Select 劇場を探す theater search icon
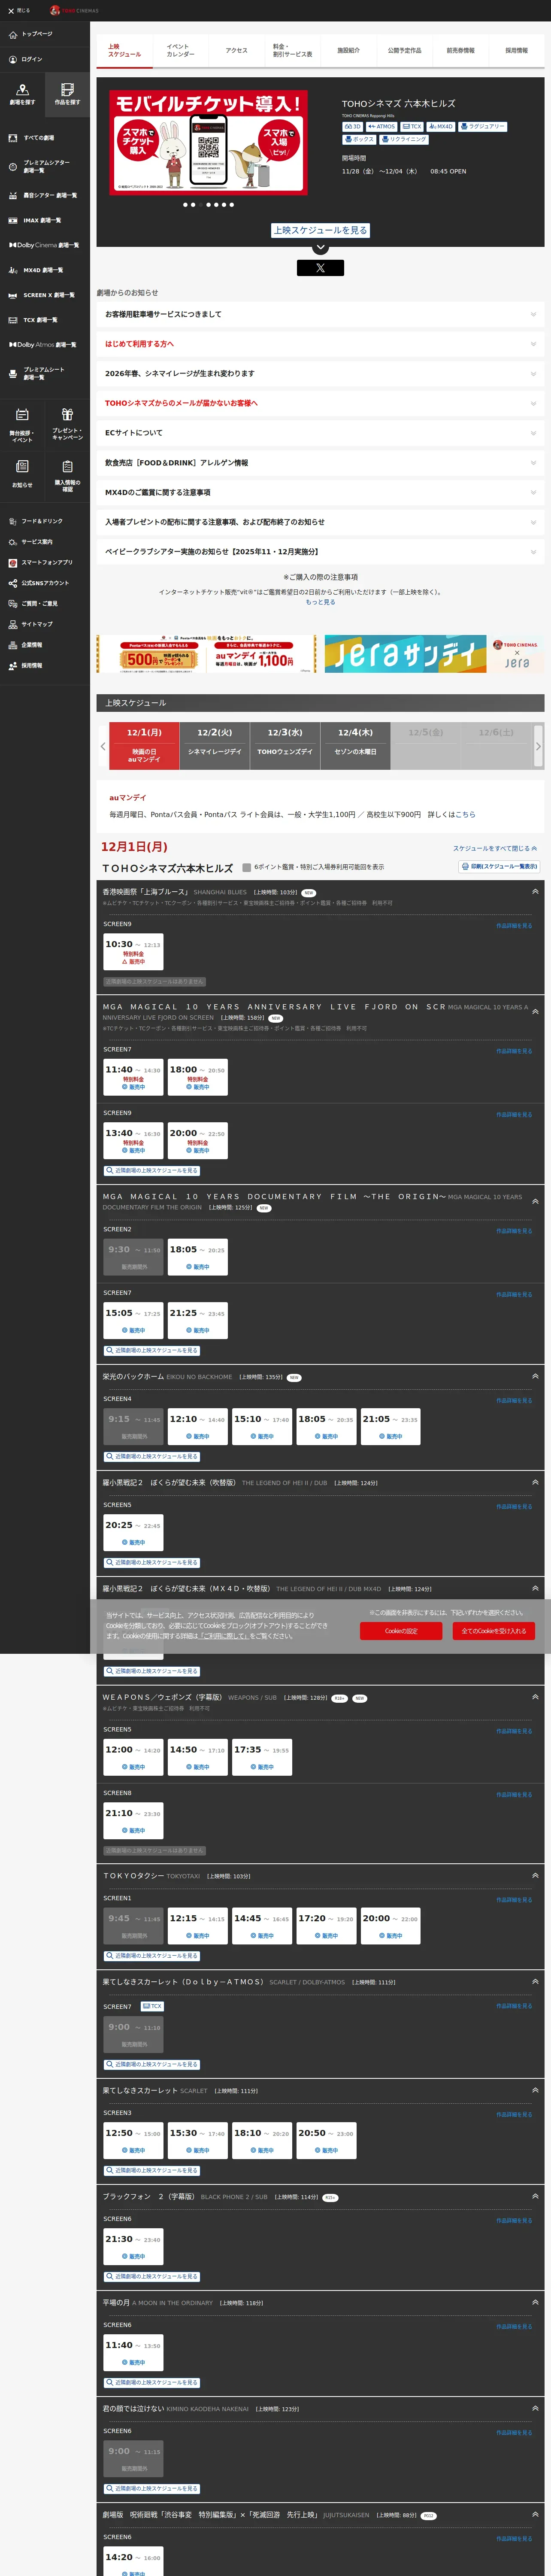Viewport: 551px width, 2576px height. click(22, 94)
